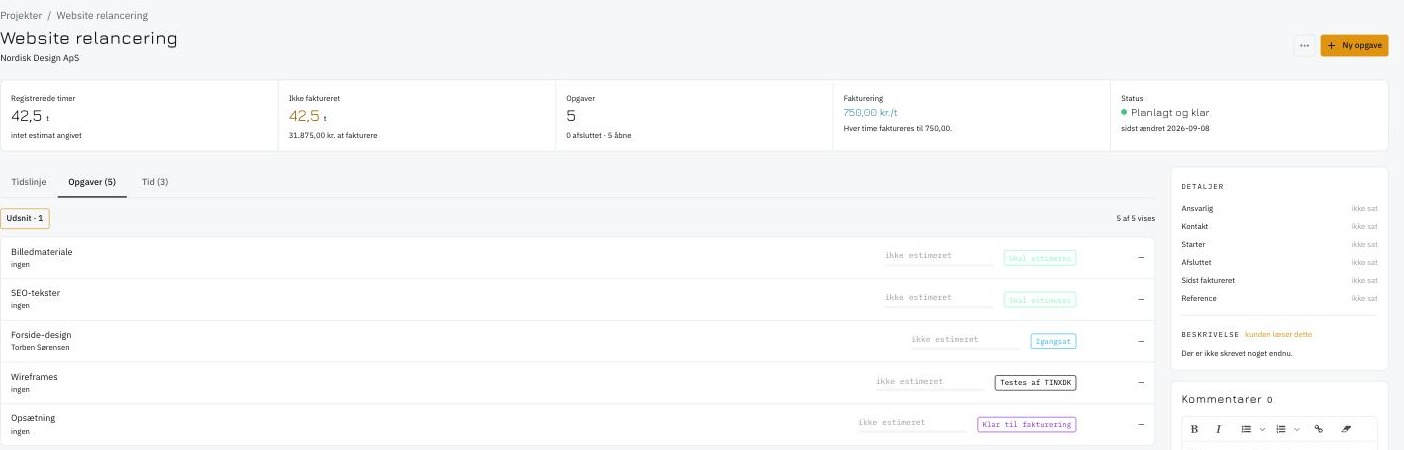Open the Opsætning task

[577, 424]
